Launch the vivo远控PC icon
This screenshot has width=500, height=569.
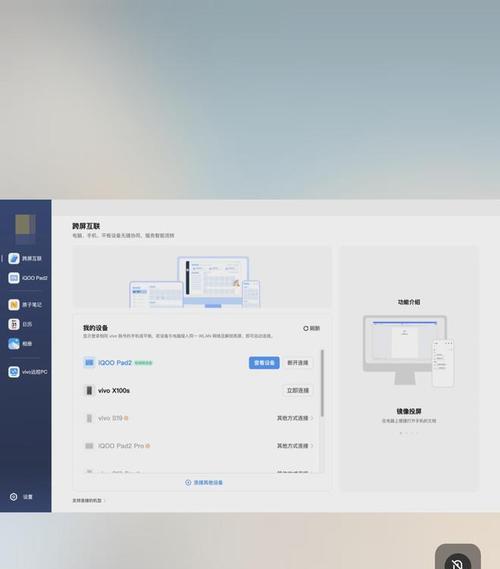point(14,372)
